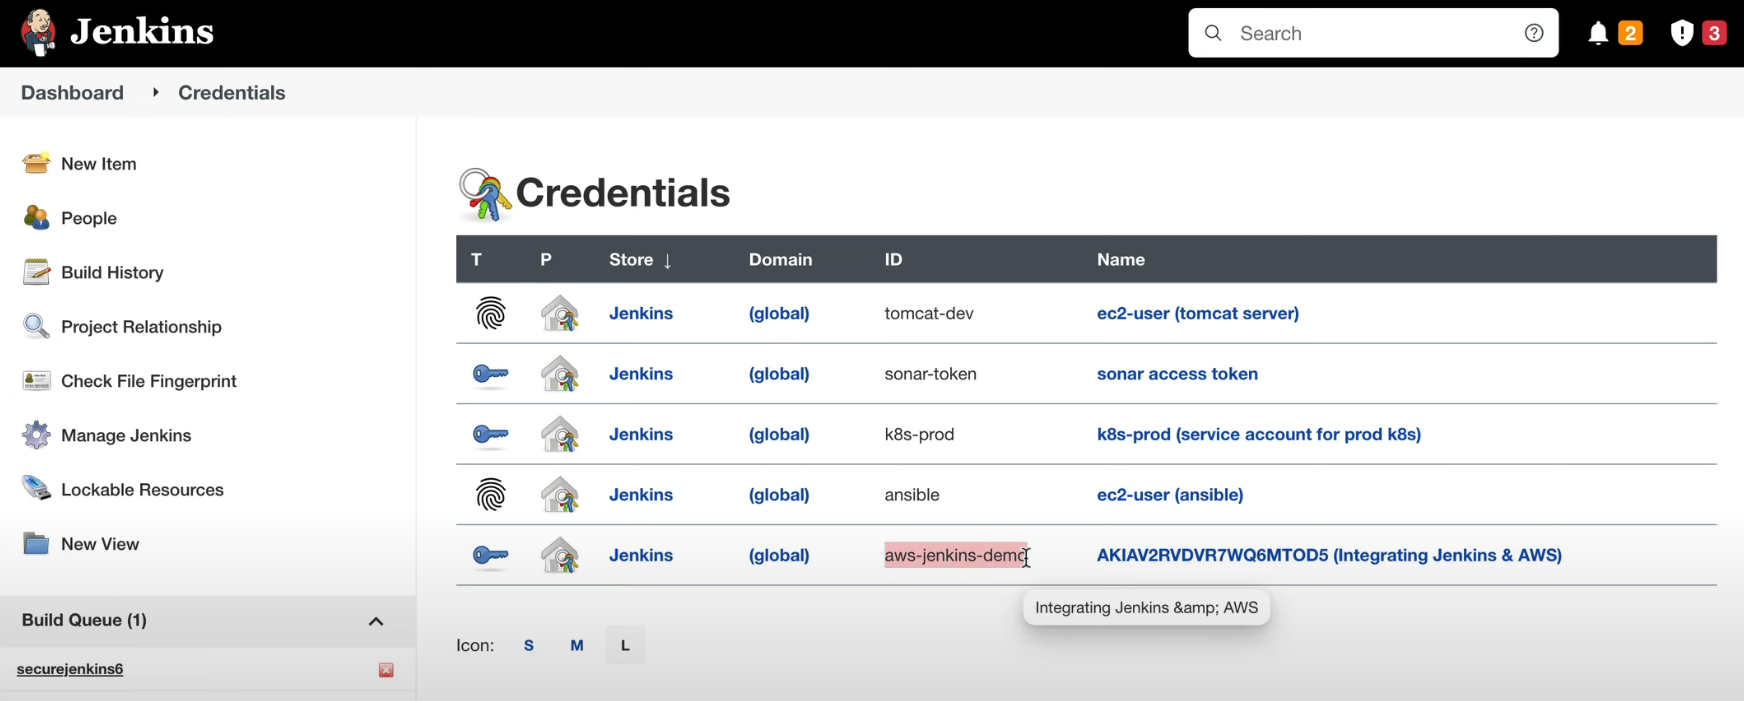Click the key type icon for sonar-token
The height and width of the screenshot is (701, 1744).
(491, 374)
